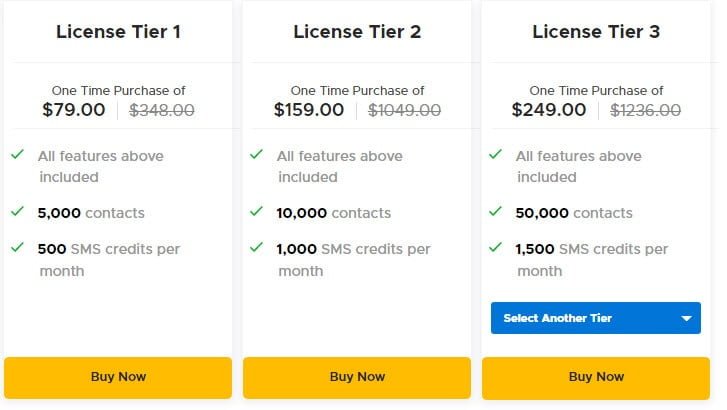The image size is (727, 410).
Task: Click the checkmark next to 50,000 contacts
Action: (x=496, y=211)
